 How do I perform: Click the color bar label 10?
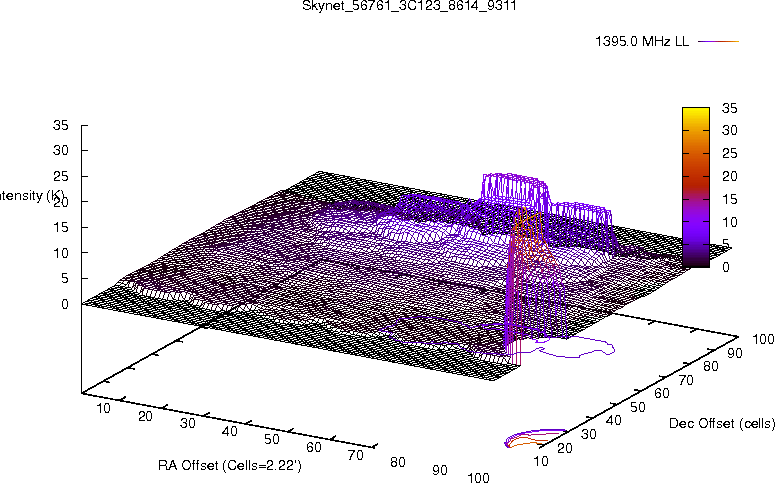point(730,222)
